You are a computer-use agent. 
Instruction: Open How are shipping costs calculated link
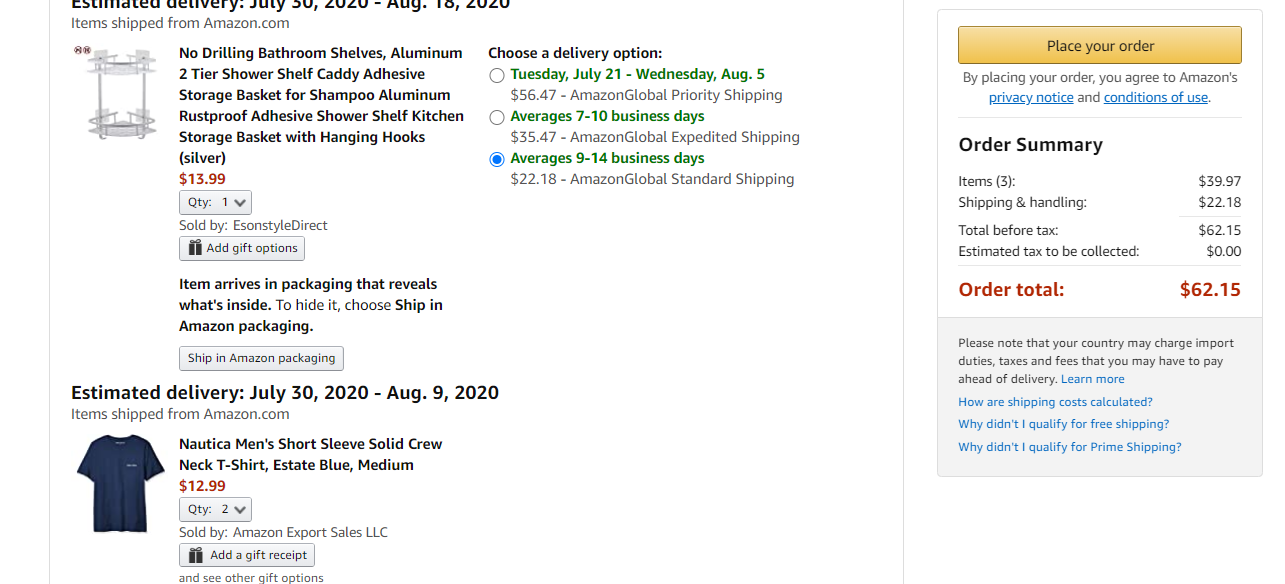1055,402
